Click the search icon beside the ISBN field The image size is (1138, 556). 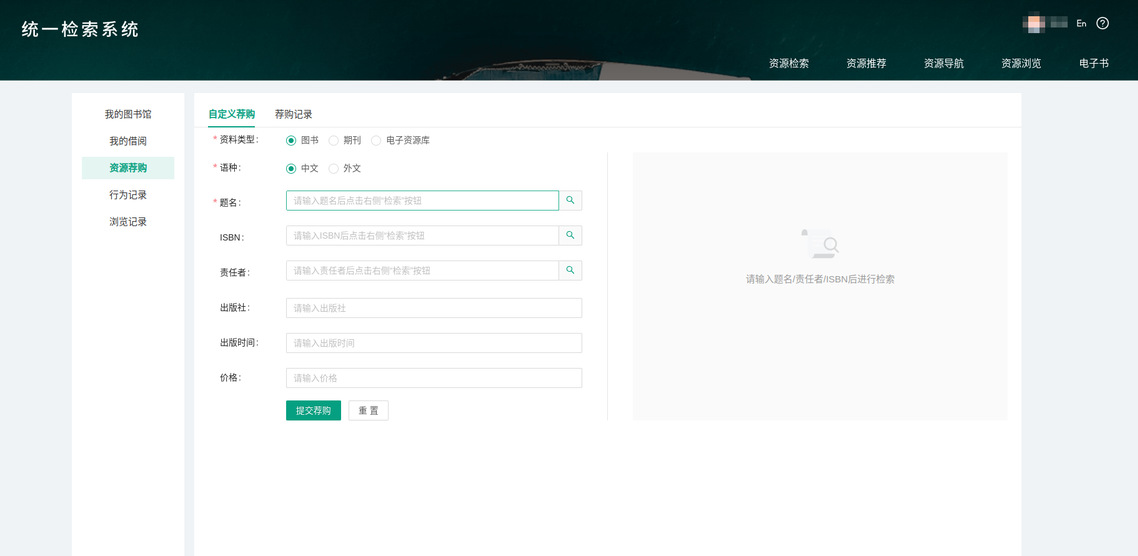[570, 236]
